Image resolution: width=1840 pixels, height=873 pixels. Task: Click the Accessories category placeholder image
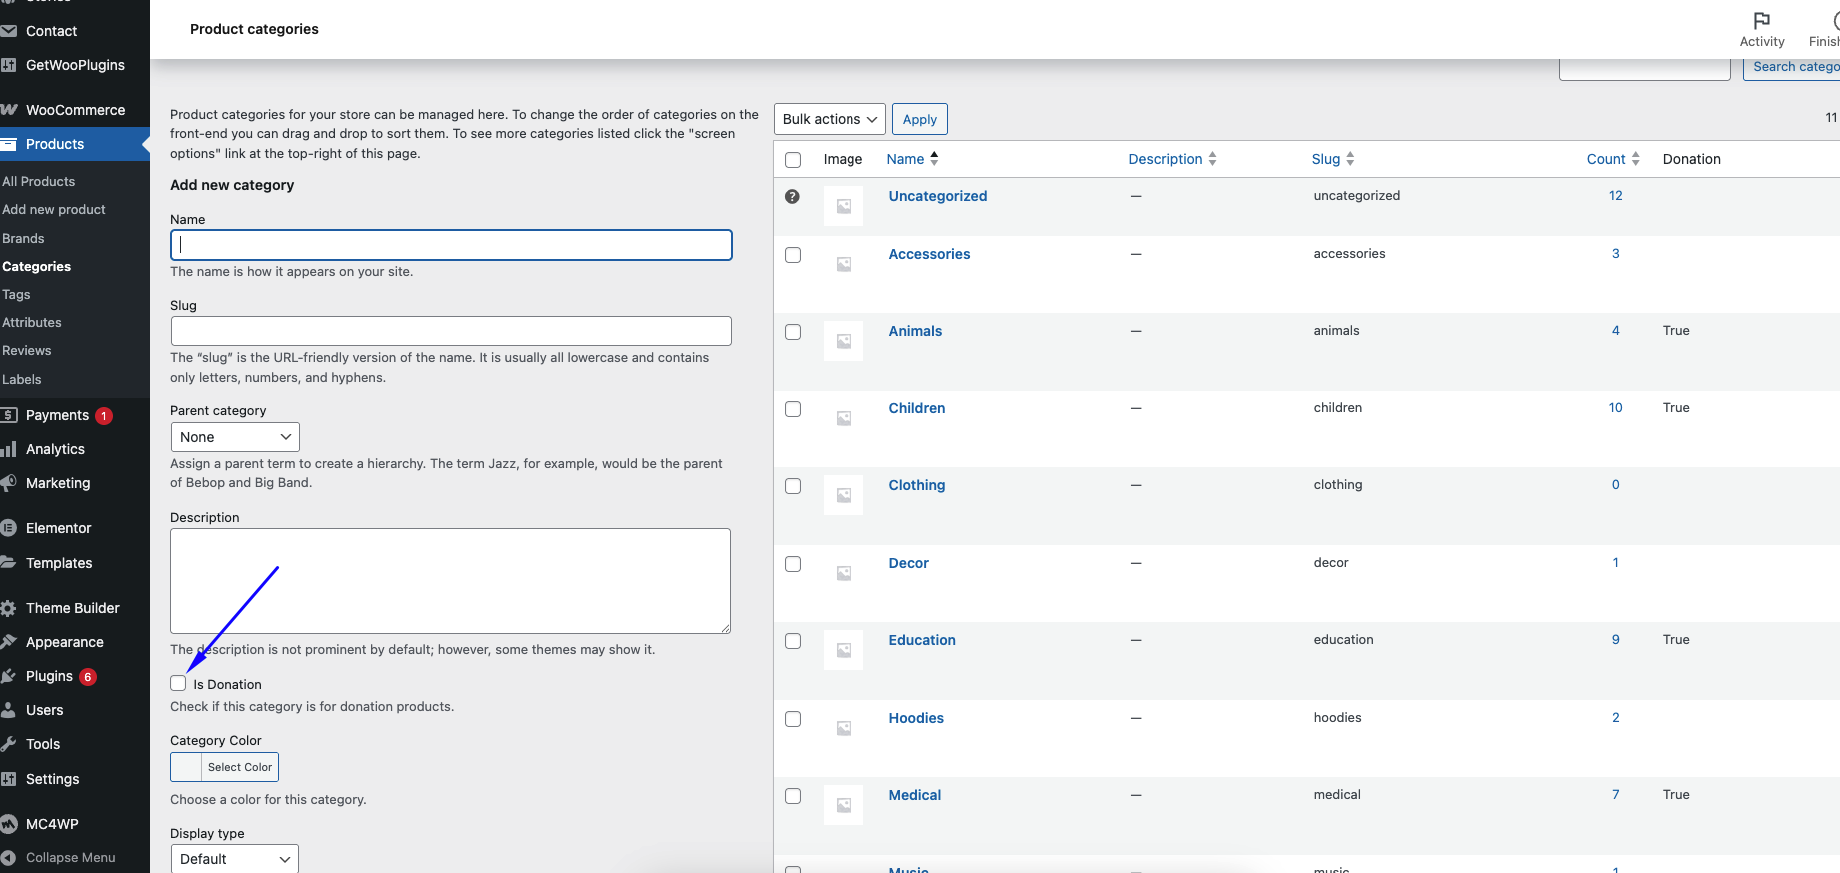pos(843,265)
